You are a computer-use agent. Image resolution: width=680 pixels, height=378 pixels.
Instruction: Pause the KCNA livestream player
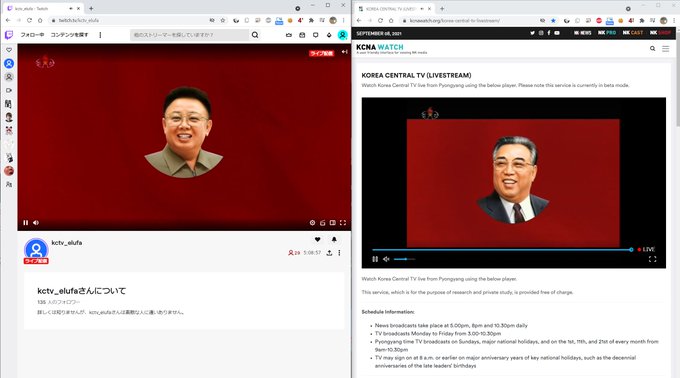tap(375, 259)
